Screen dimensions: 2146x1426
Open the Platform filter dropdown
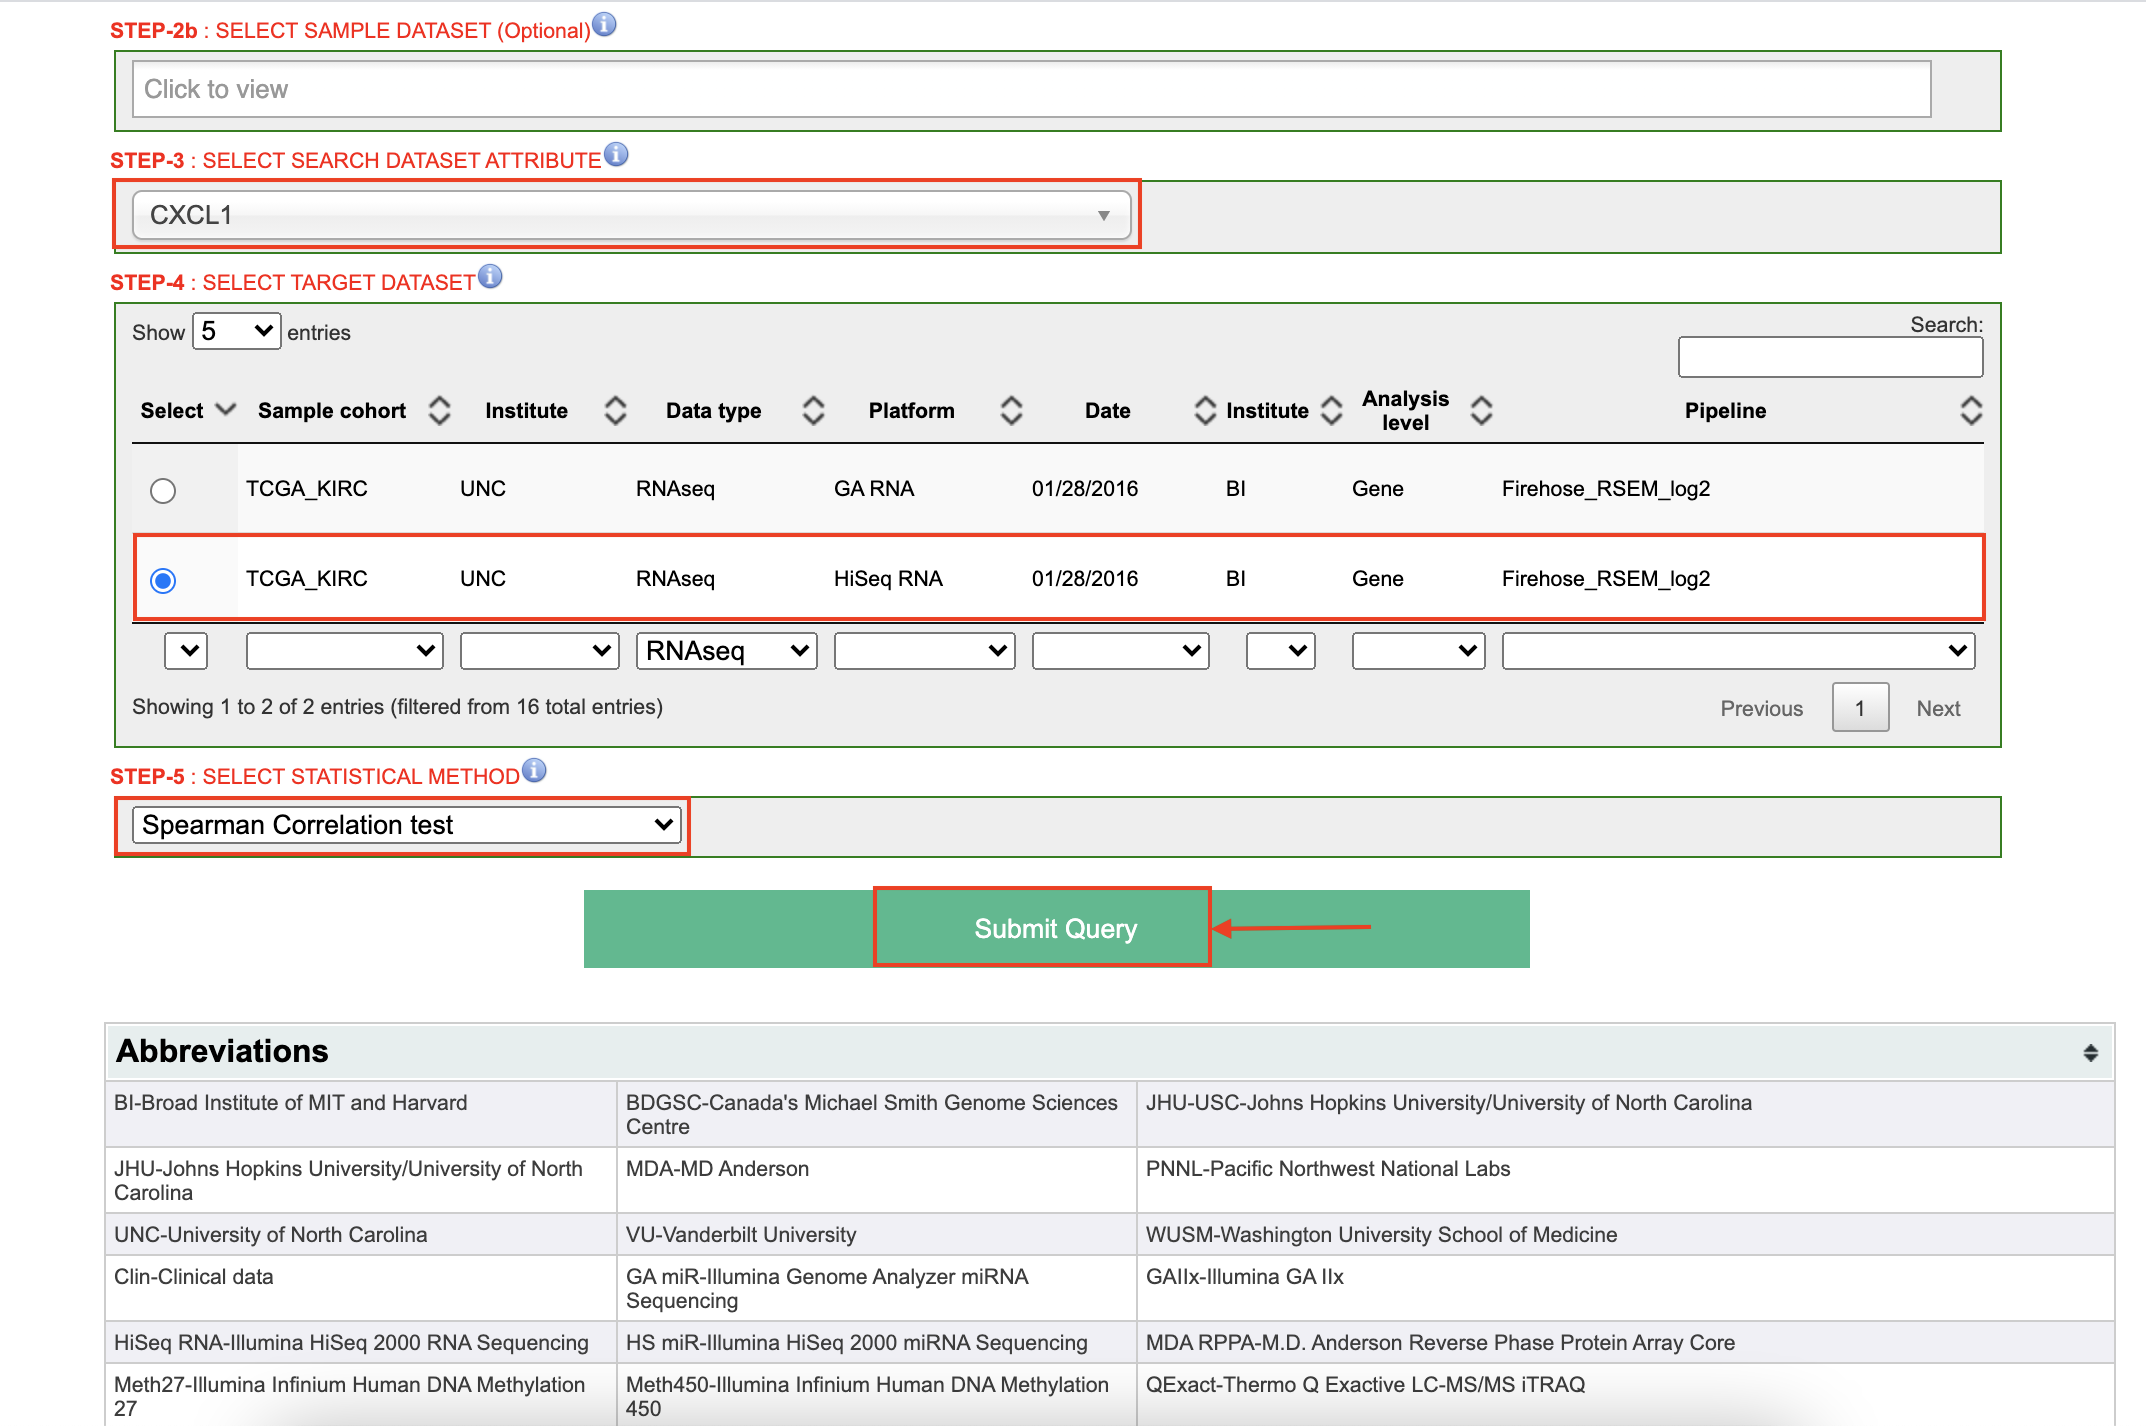(x=925, y=651)
